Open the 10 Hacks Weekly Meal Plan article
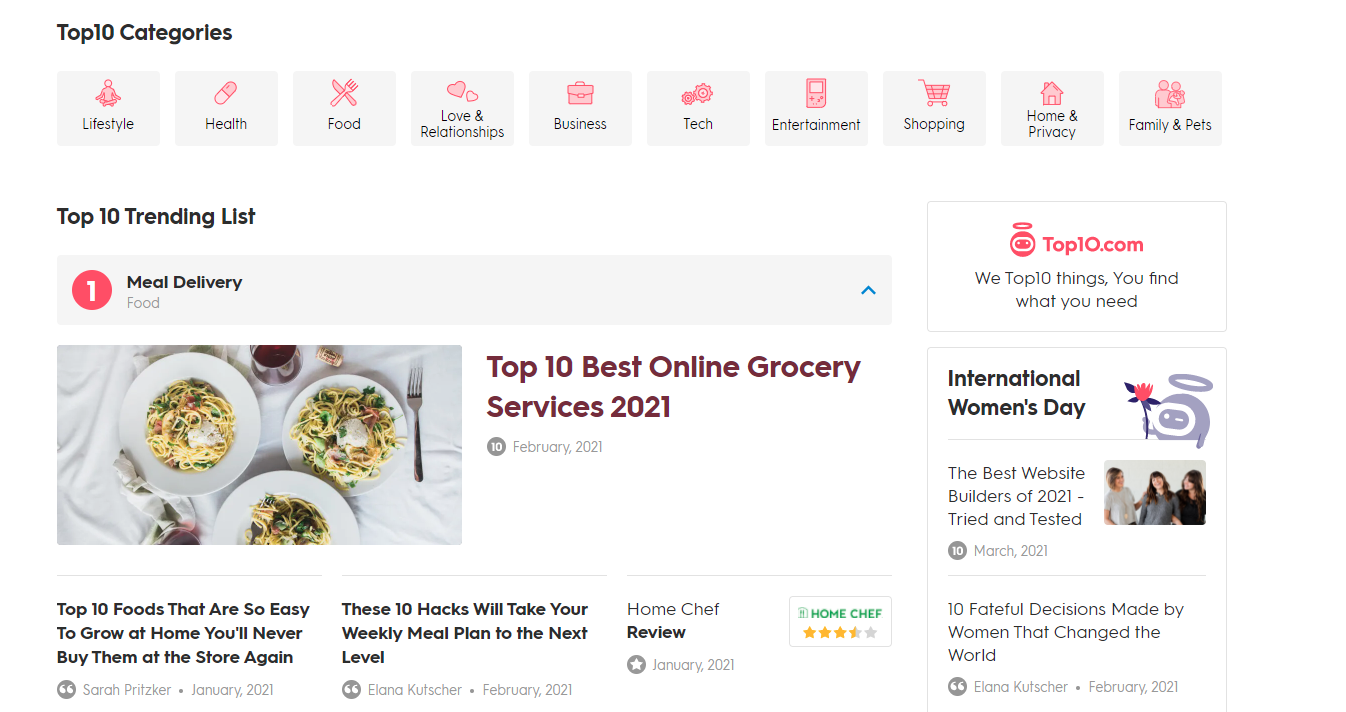This screenshot has width=1346, height=712. click(465, 633)
